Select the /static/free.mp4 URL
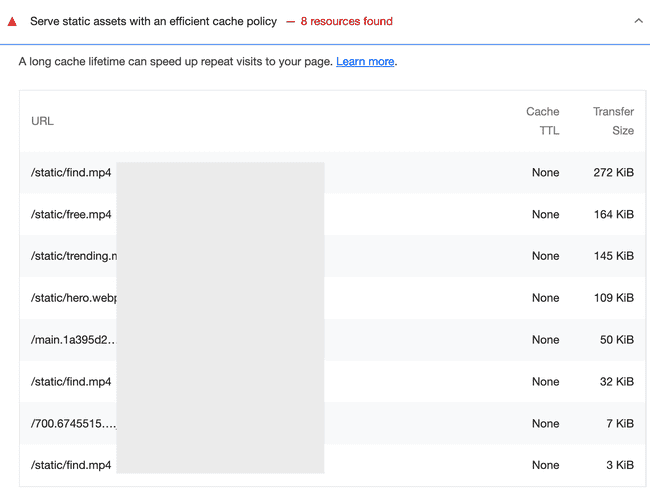Screen dimensions: 650x504 [71, 215]
